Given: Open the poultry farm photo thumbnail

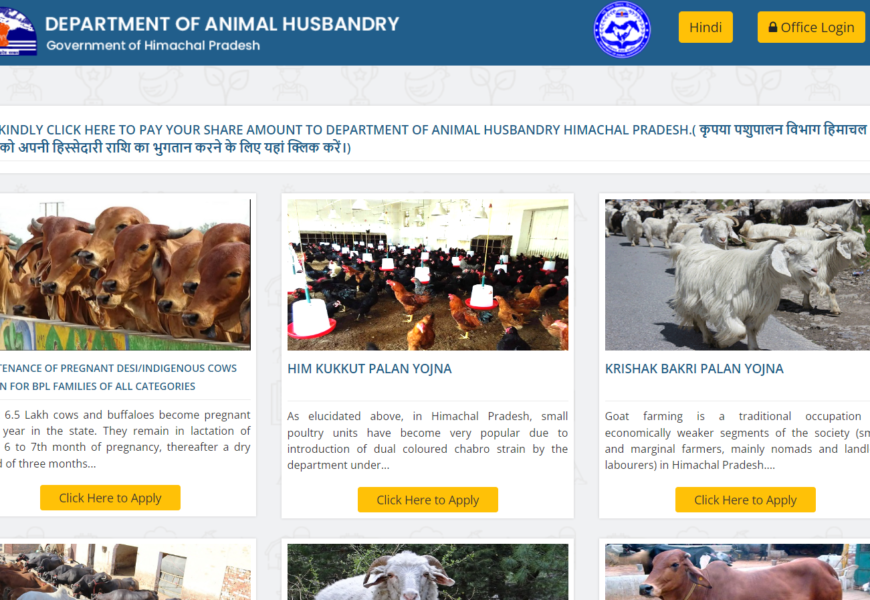Looking at the screenshot, I should pyautogui.click(x=427, y=275).
